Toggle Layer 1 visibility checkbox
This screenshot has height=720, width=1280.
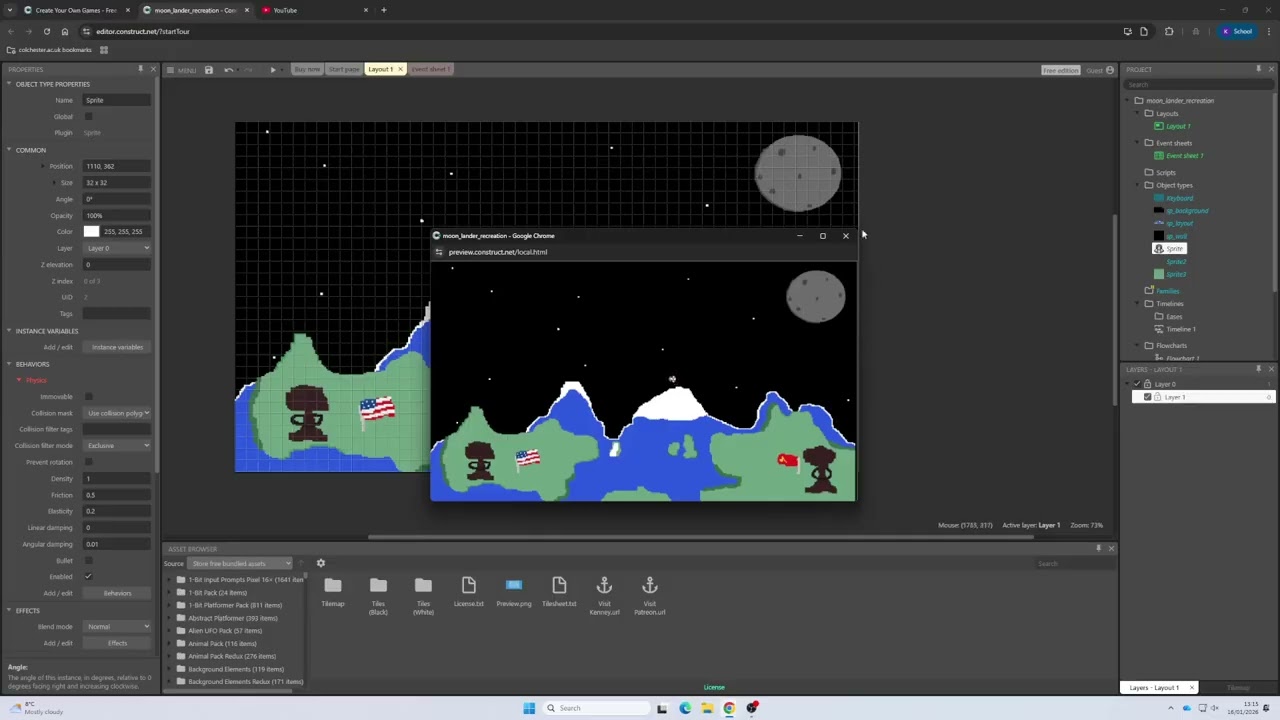coord(1148,397)
